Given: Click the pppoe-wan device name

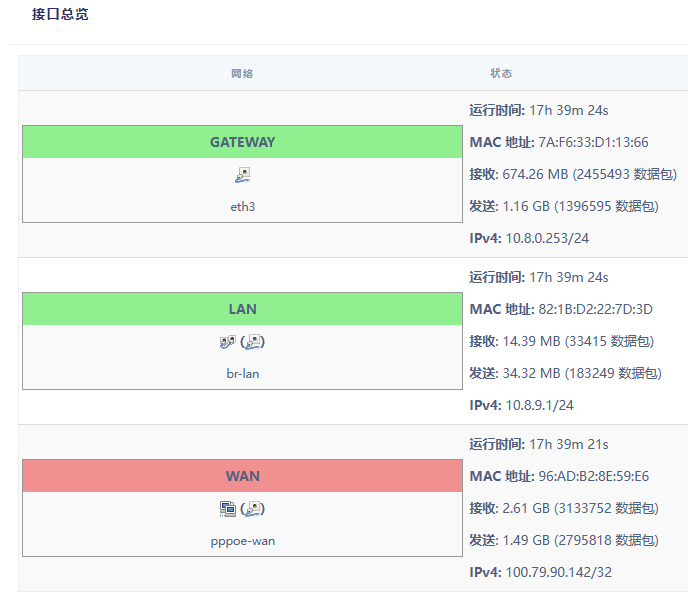Looking at the screenshot, I should (243, 541).
